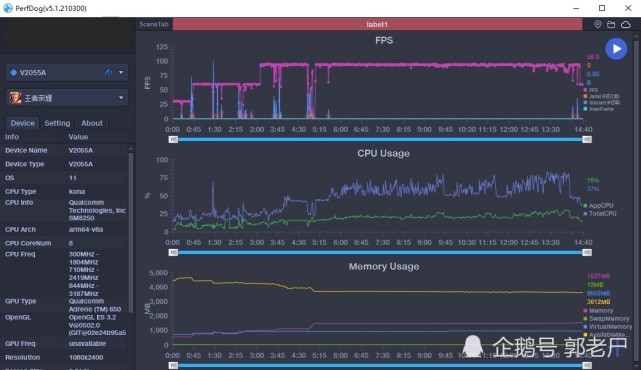Click the device info panel scrollbar
Viewport: 641px width, 370px height.
131,232
